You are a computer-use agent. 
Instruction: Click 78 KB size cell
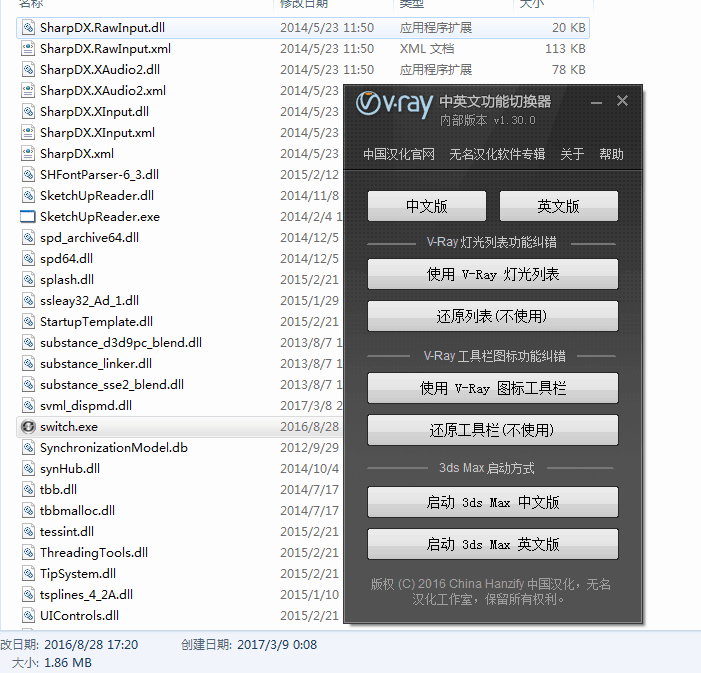click(569, 70)
